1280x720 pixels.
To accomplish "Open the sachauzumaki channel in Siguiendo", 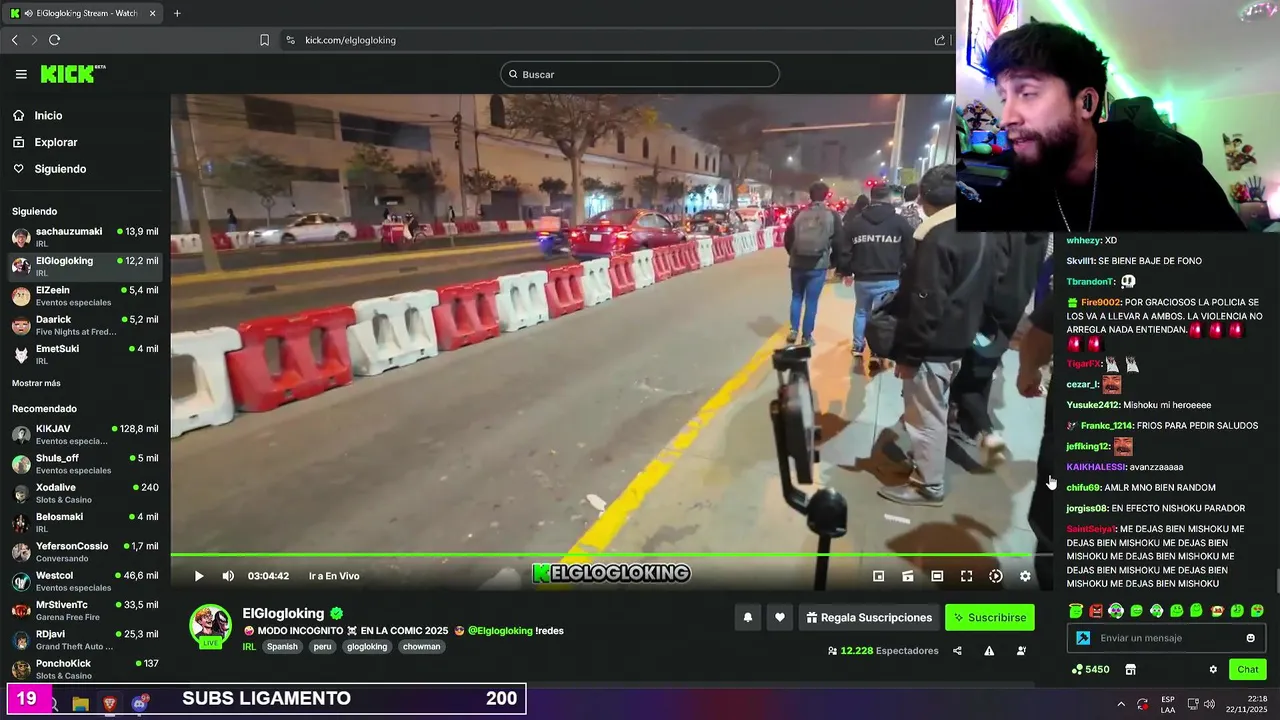I will point(85,237).
